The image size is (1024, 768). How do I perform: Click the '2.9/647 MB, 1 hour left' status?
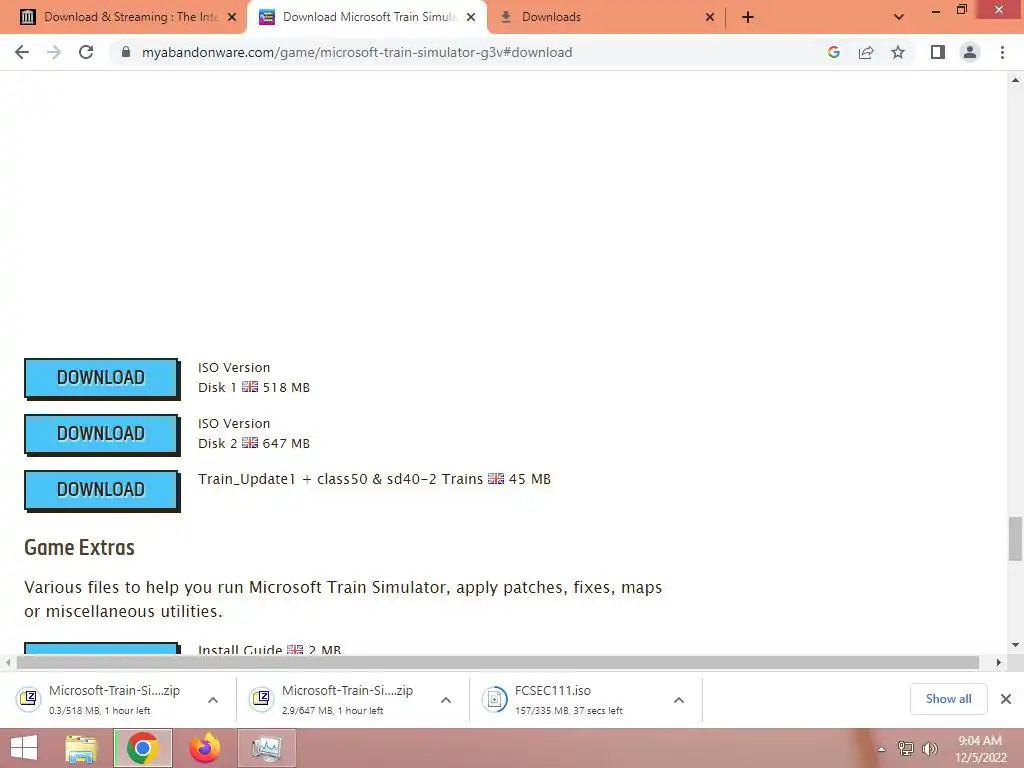pyautogui.click(x=332, y=711)
